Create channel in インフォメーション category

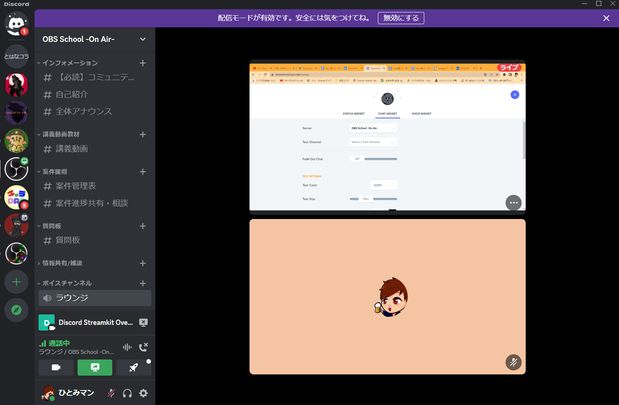coord(143,63)
